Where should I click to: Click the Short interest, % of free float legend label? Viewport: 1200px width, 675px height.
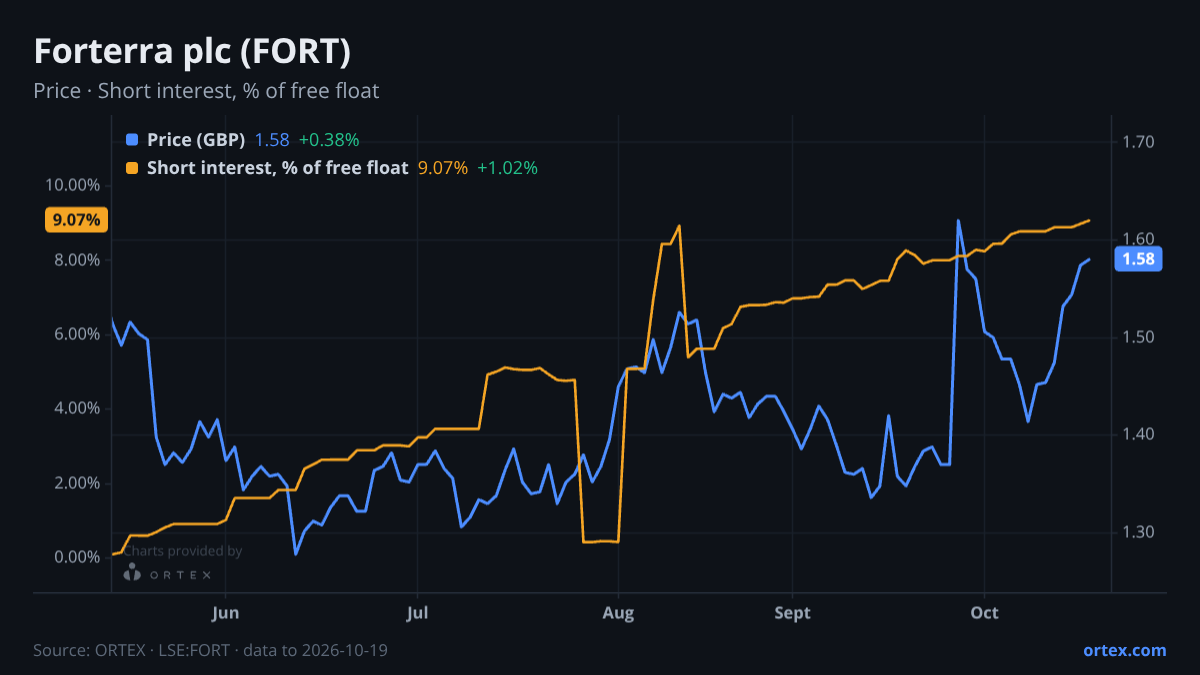pos(278,168)
